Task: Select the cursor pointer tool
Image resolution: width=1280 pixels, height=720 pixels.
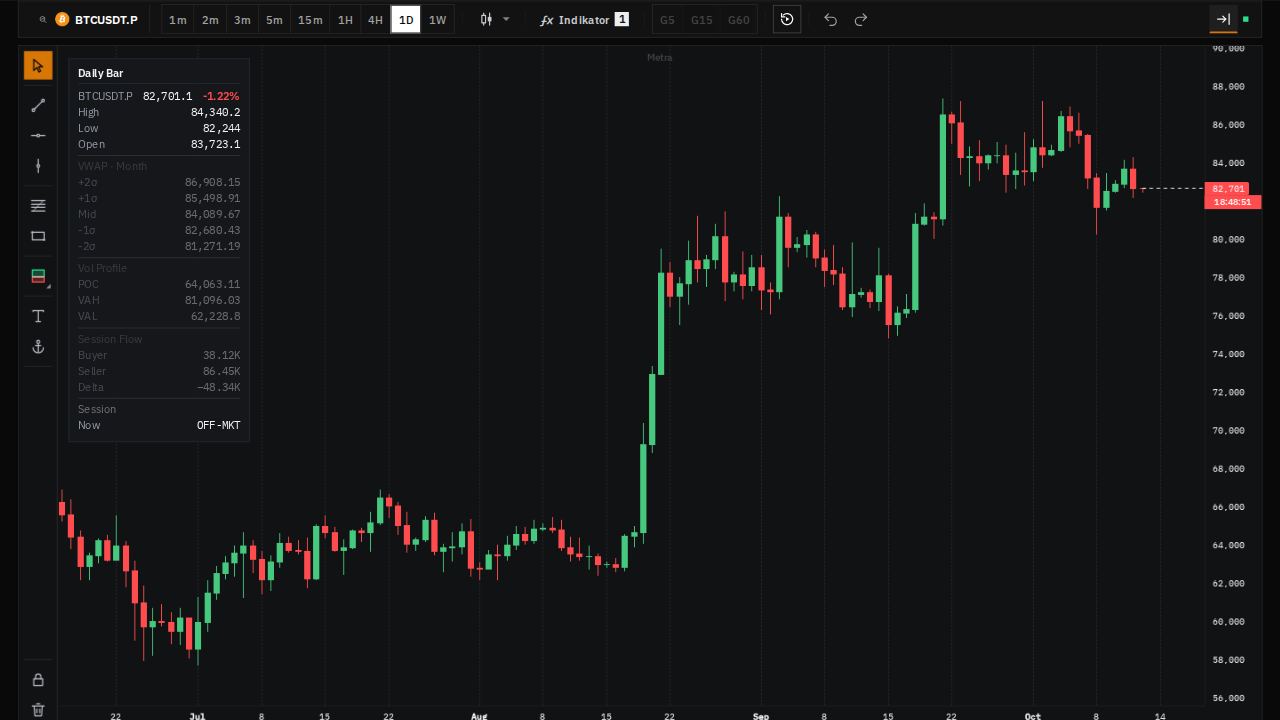Action: pyautogui.click(x=38, y=66)
